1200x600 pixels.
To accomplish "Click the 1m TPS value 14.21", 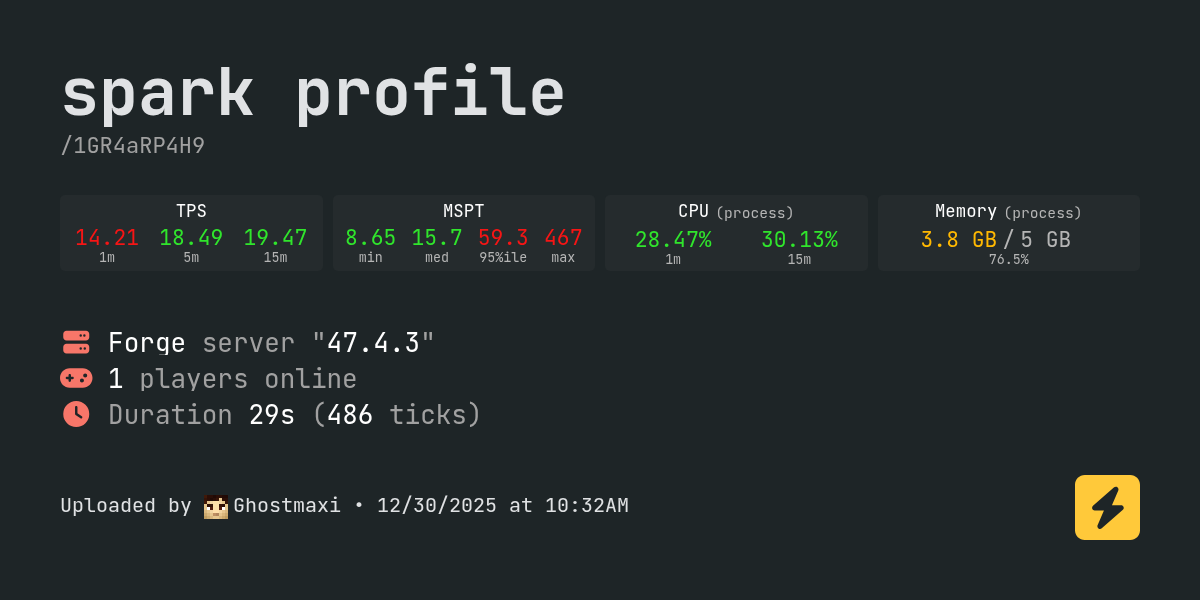I will (107, 238).
